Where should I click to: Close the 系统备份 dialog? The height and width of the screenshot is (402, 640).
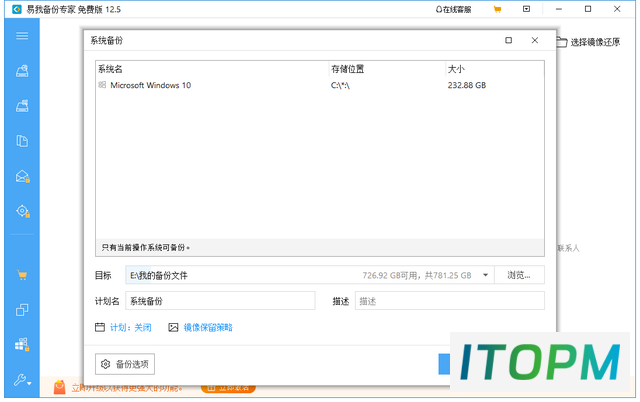click(x=535, y=40)
